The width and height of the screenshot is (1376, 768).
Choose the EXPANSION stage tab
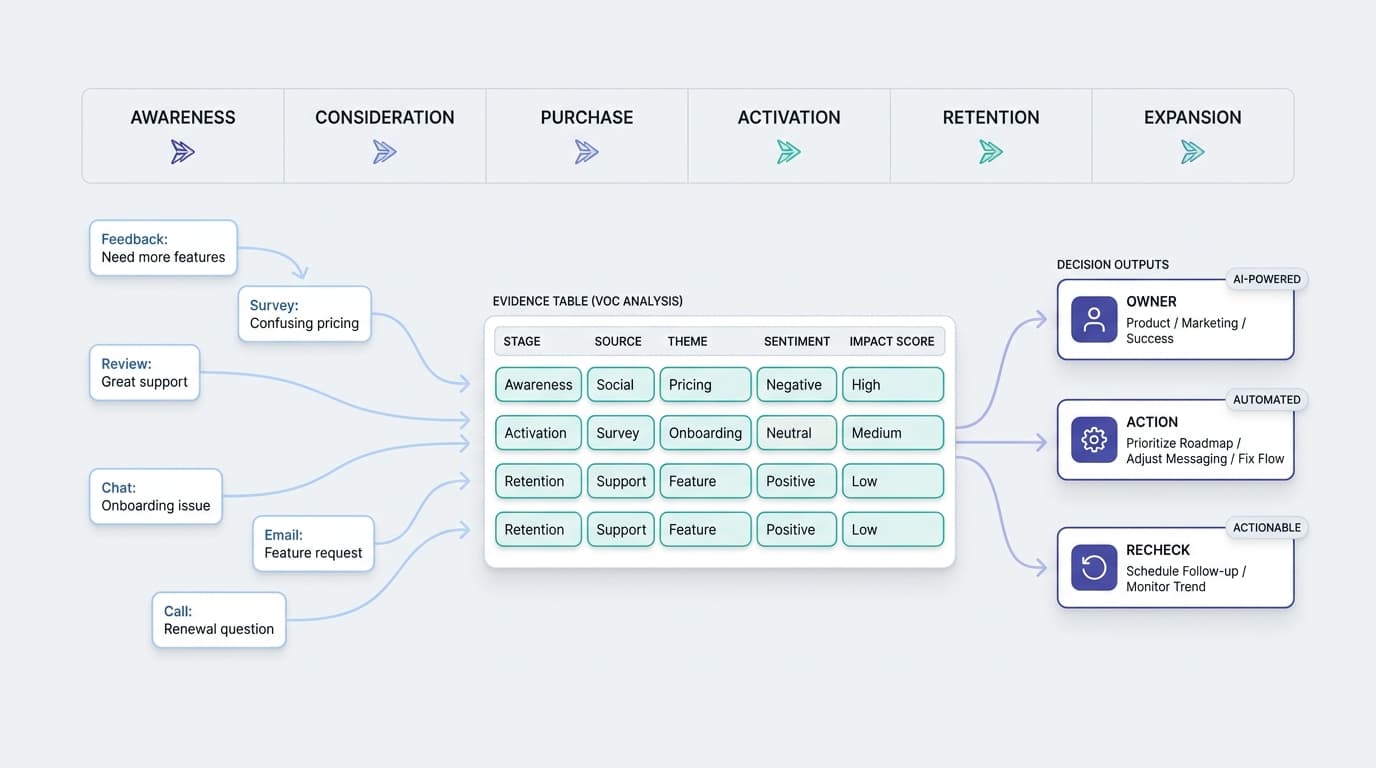[1193, 136]
